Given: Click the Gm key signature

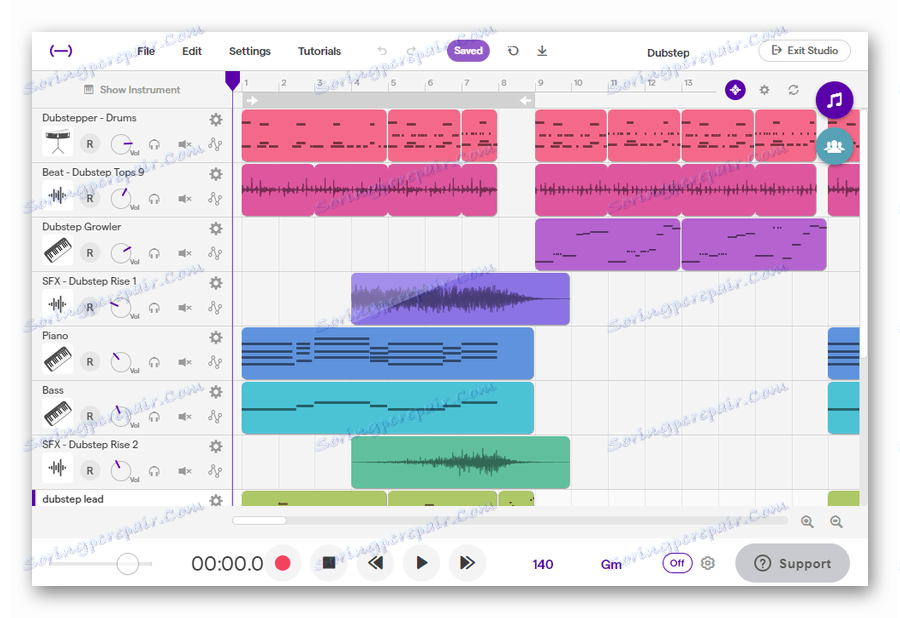Looking at the screenshot, I should pos(611,565).
